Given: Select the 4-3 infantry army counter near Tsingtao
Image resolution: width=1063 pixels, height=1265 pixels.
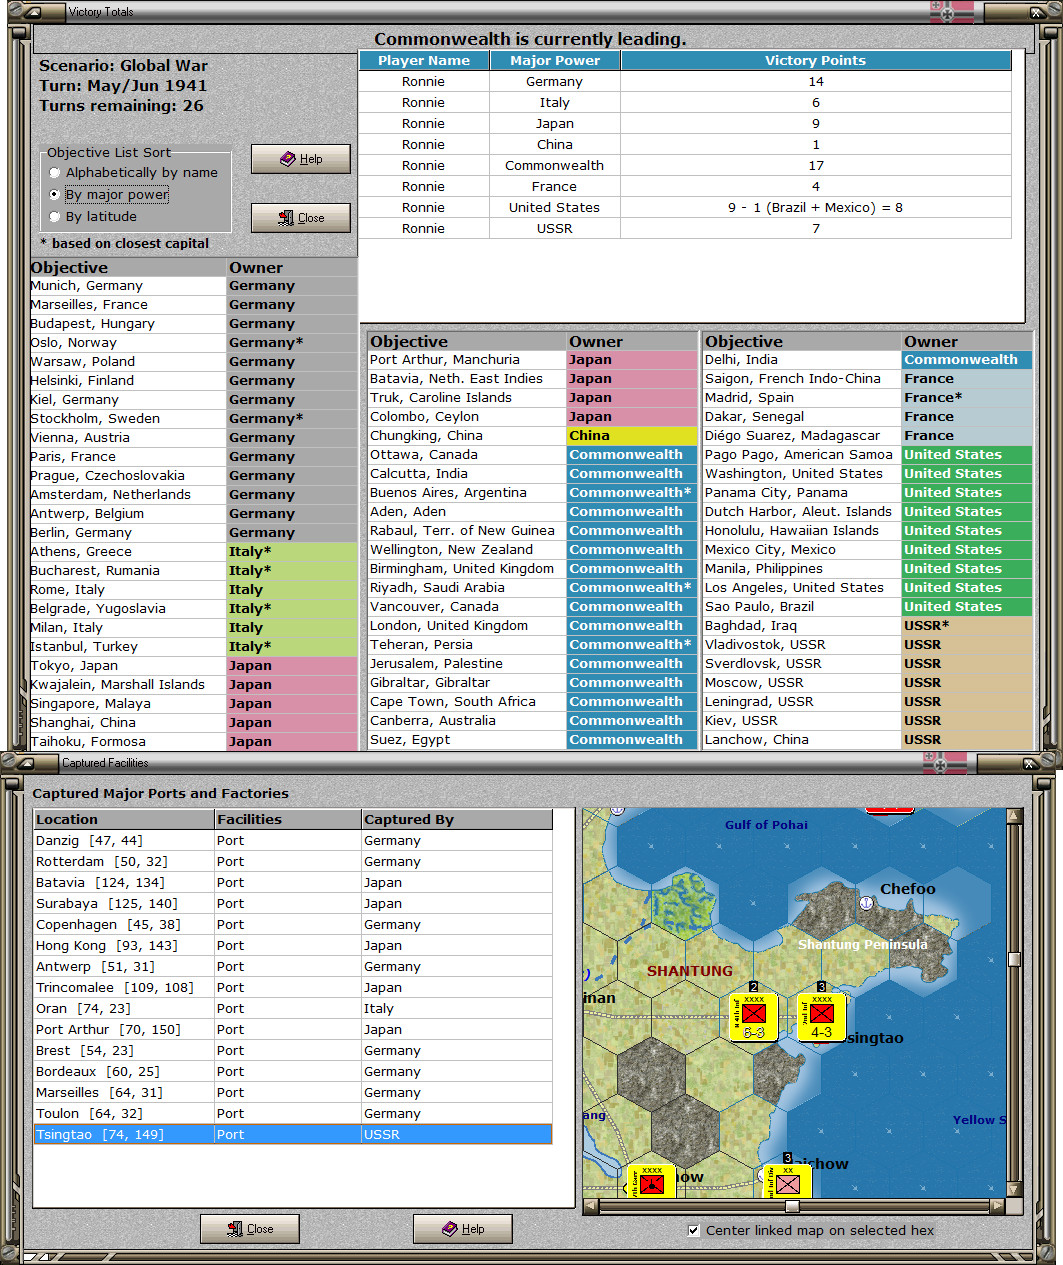Looking at the screenshot, I should pyautogui.click(x=821, y=1016).
